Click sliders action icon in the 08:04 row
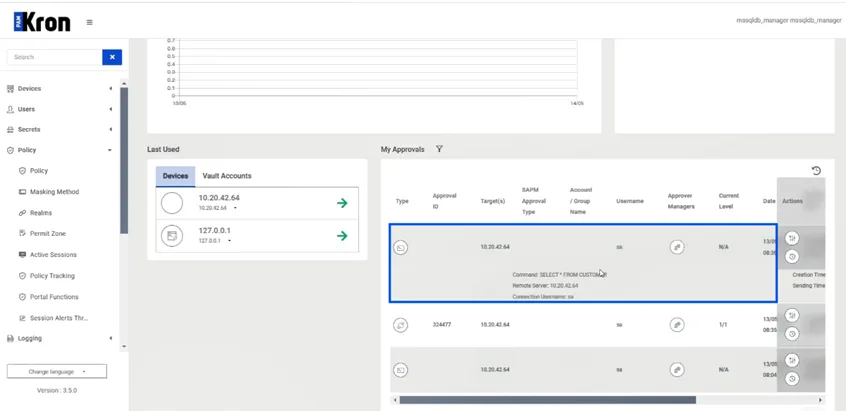 (x=792, y=360)
